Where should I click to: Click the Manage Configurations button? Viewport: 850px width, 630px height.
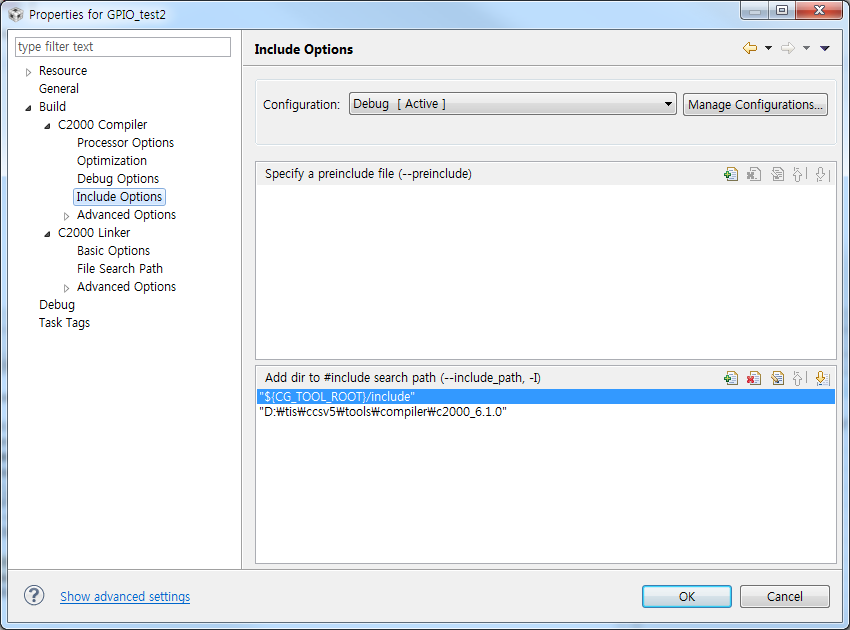coord(755,103)
